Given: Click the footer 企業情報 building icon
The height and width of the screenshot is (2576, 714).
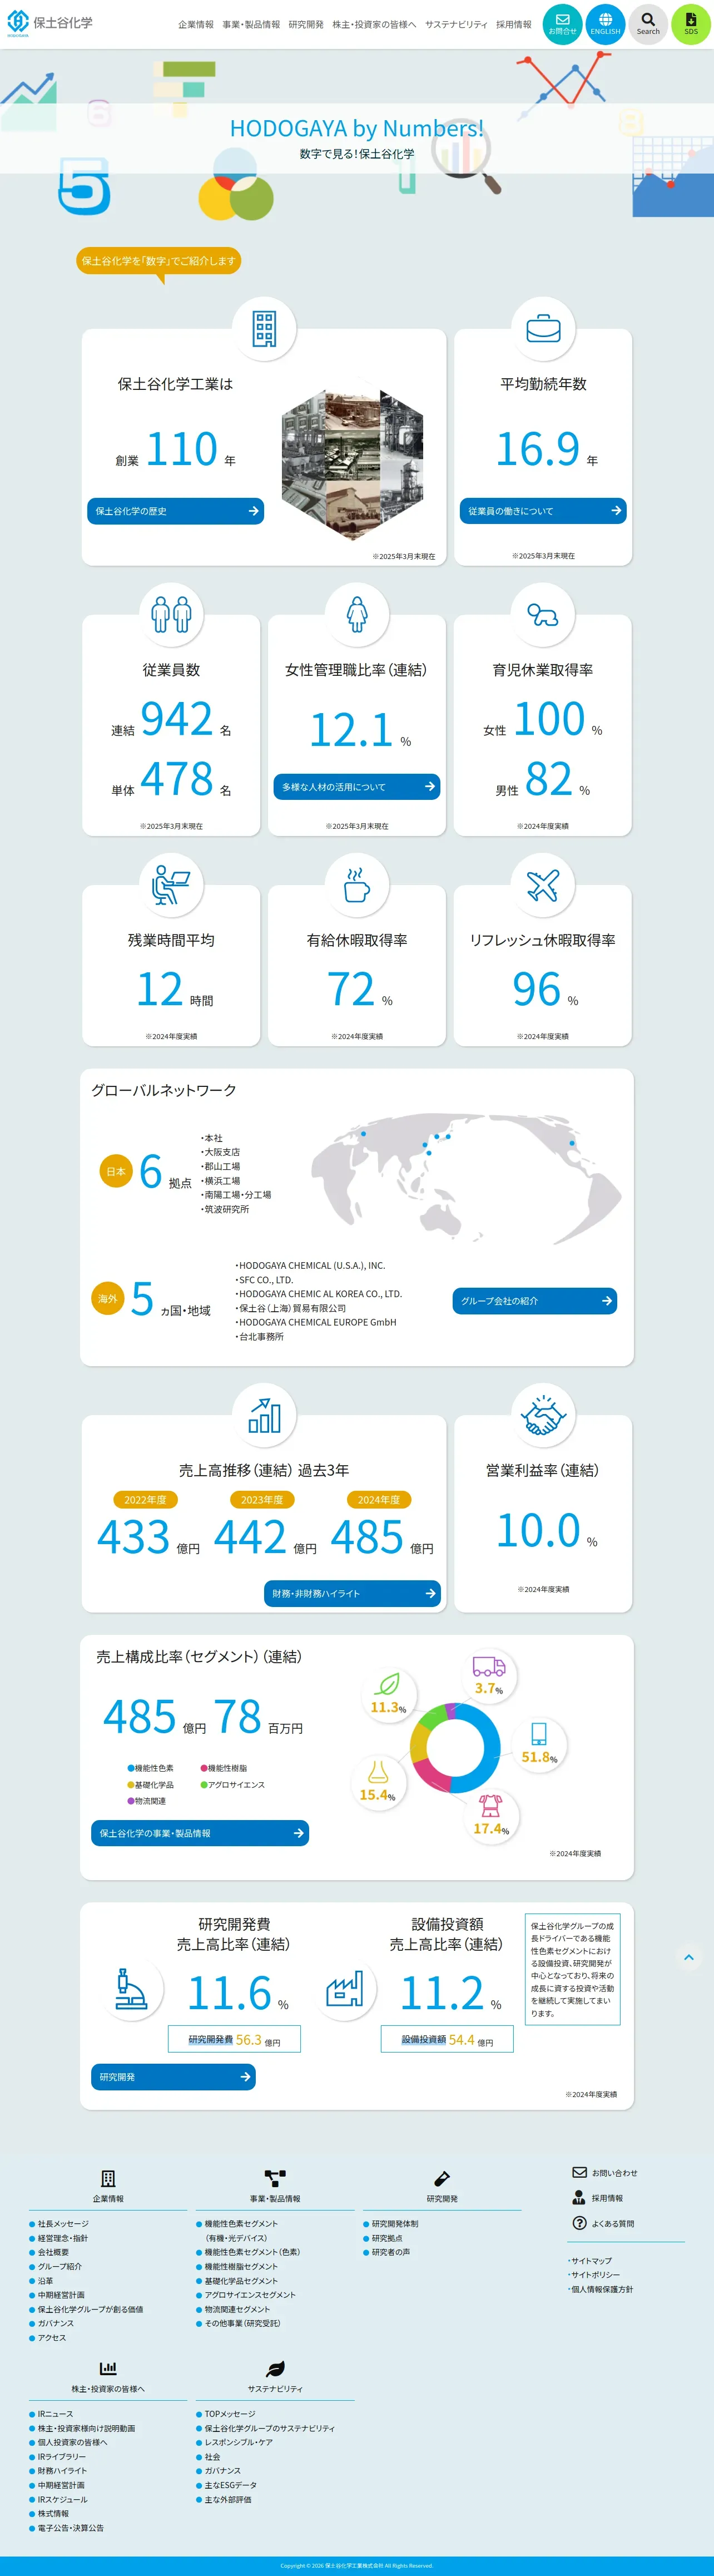Looking at the screenshot, I should tap(108, 2179).
